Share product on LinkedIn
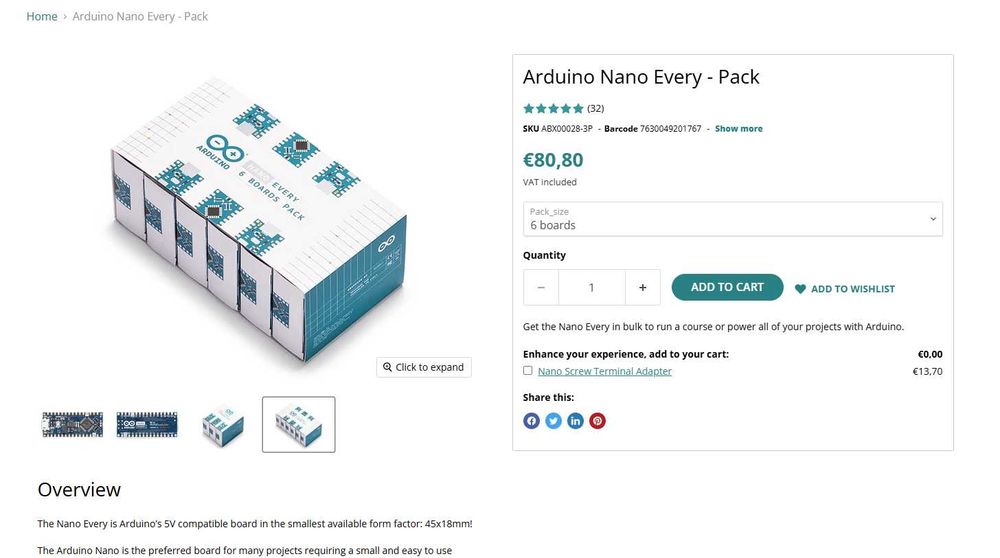Image resolution: width=1000 pixels, height=558 pixels. (x=575, y=421)
